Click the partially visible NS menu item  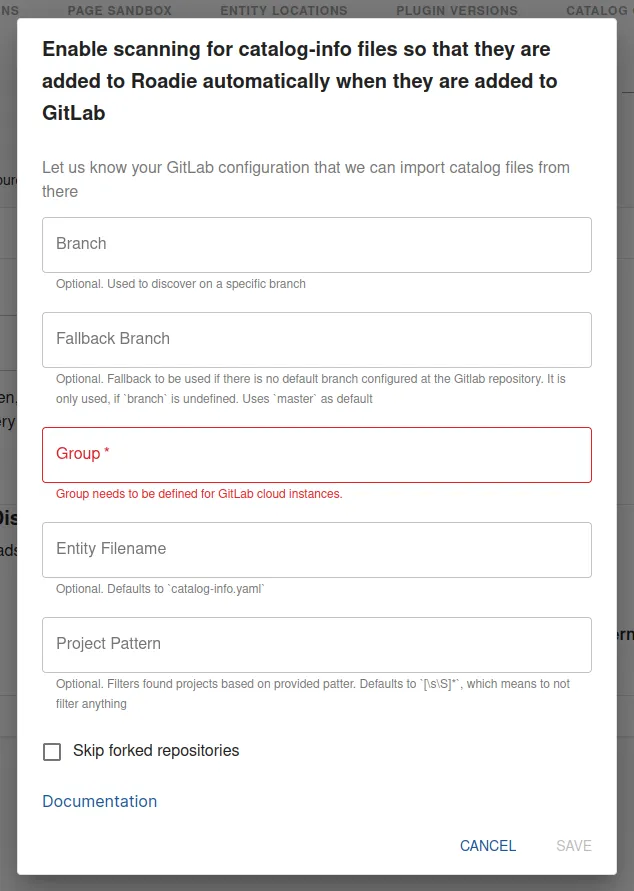[10, 10]
